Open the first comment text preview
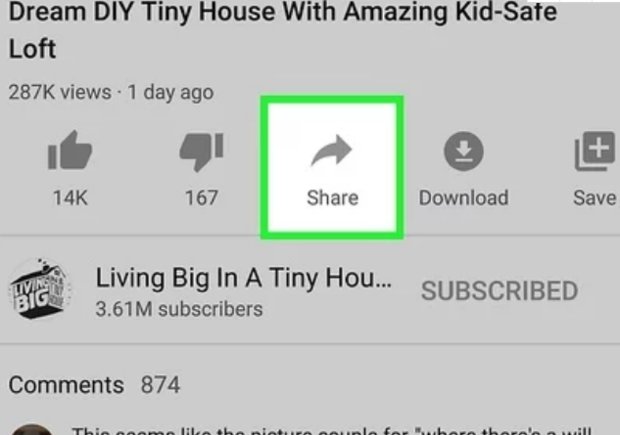 [332, 431]
